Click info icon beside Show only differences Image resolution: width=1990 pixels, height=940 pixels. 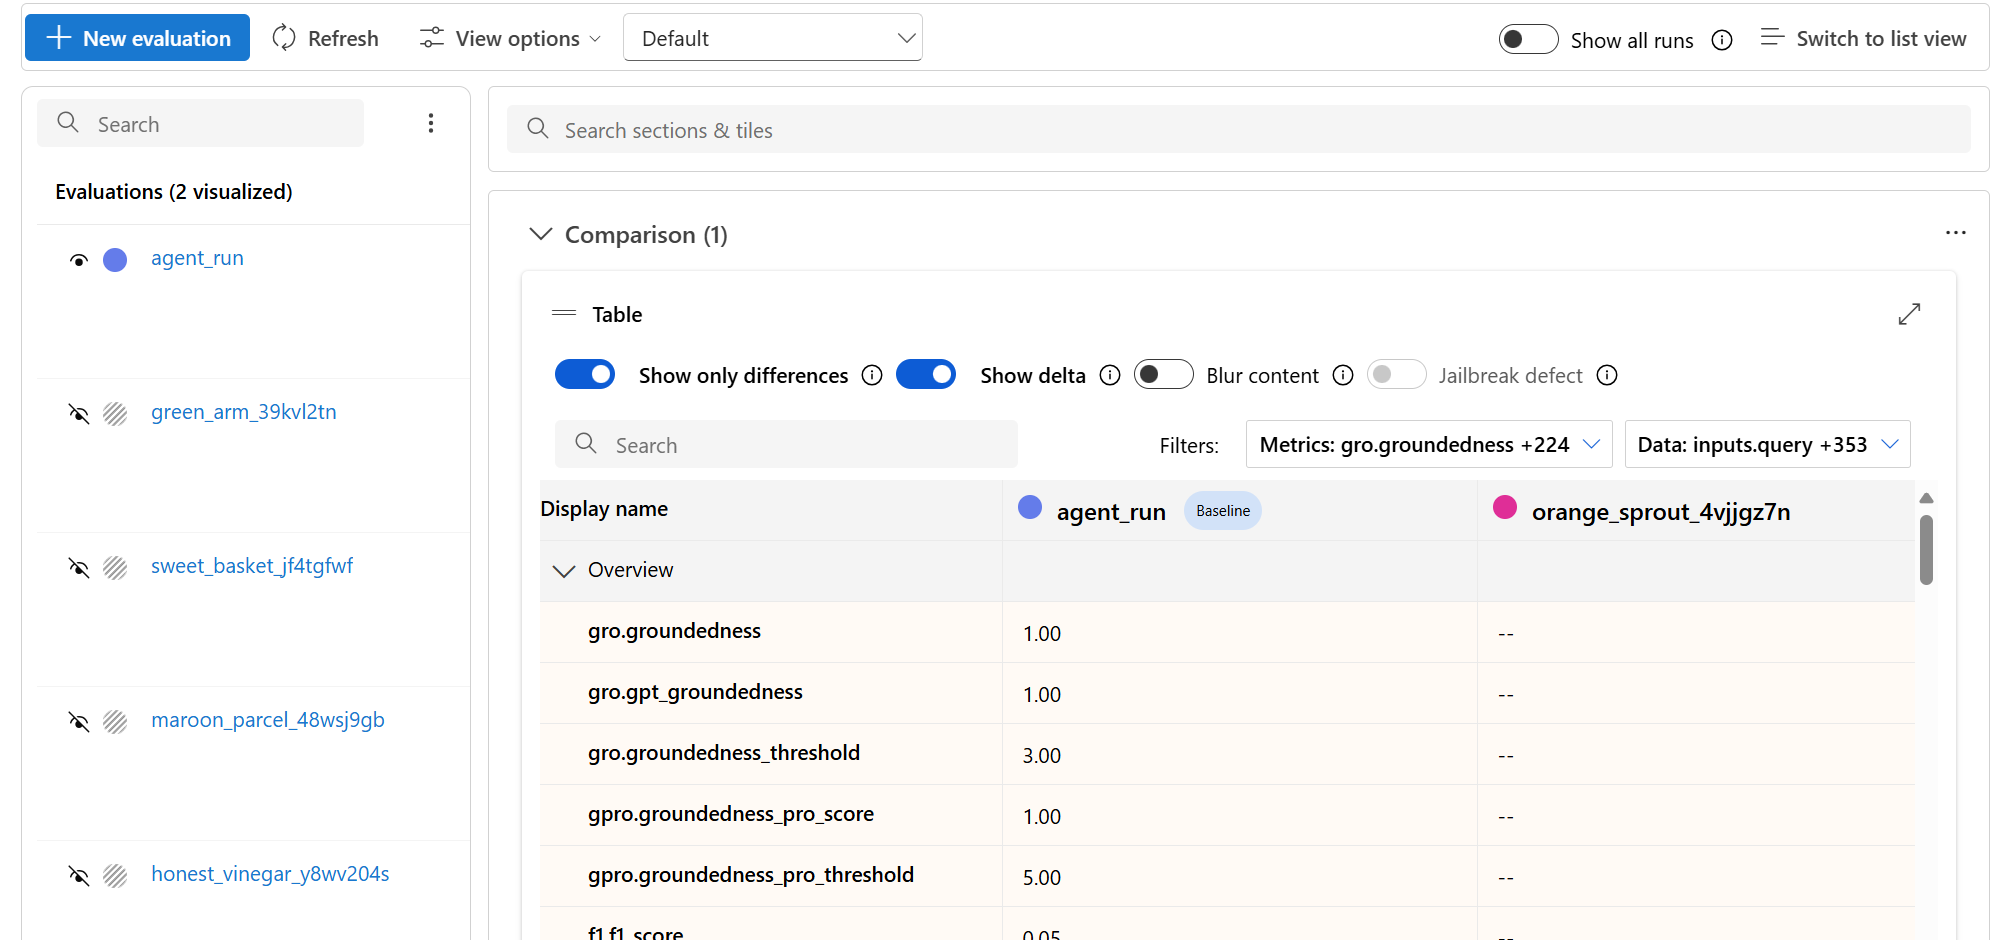[872, 375]
